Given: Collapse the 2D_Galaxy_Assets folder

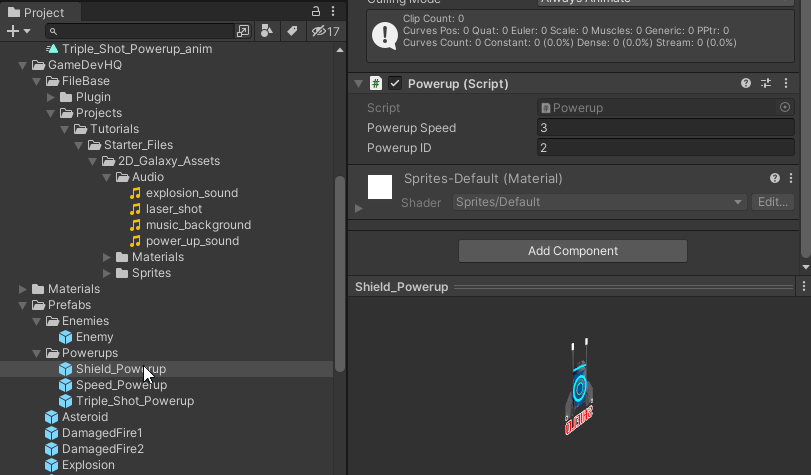Looking at the screenshot, I should (x=93, y=161).
